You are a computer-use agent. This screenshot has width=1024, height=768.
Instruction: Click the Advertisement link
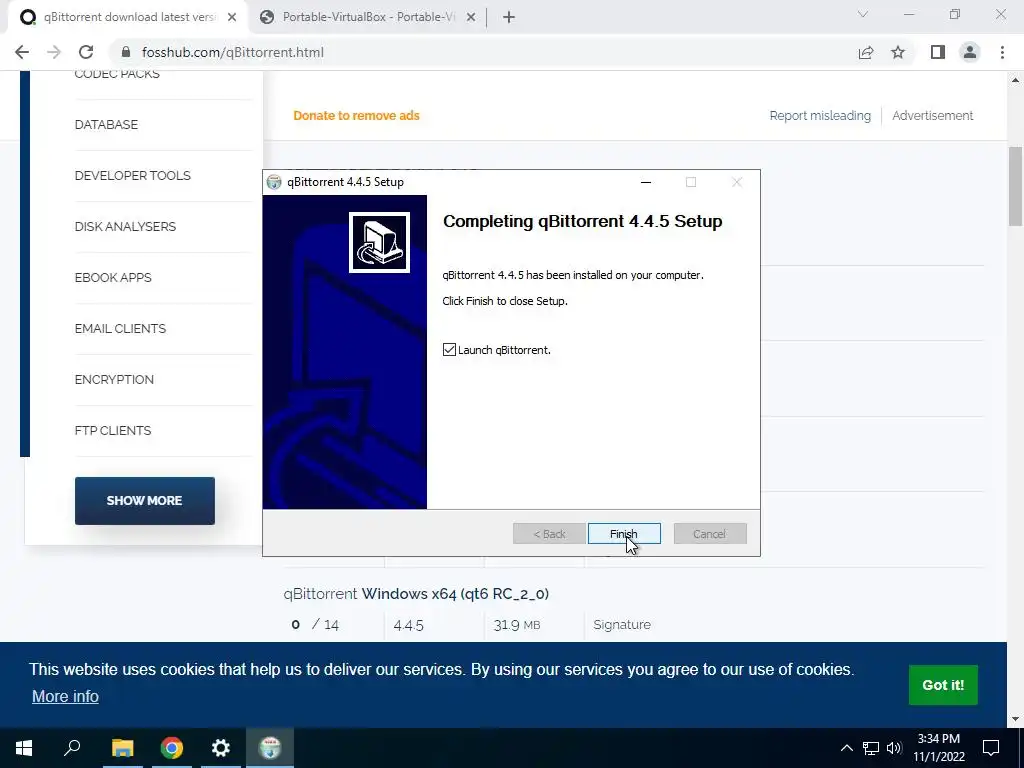(x=933, y=116)
